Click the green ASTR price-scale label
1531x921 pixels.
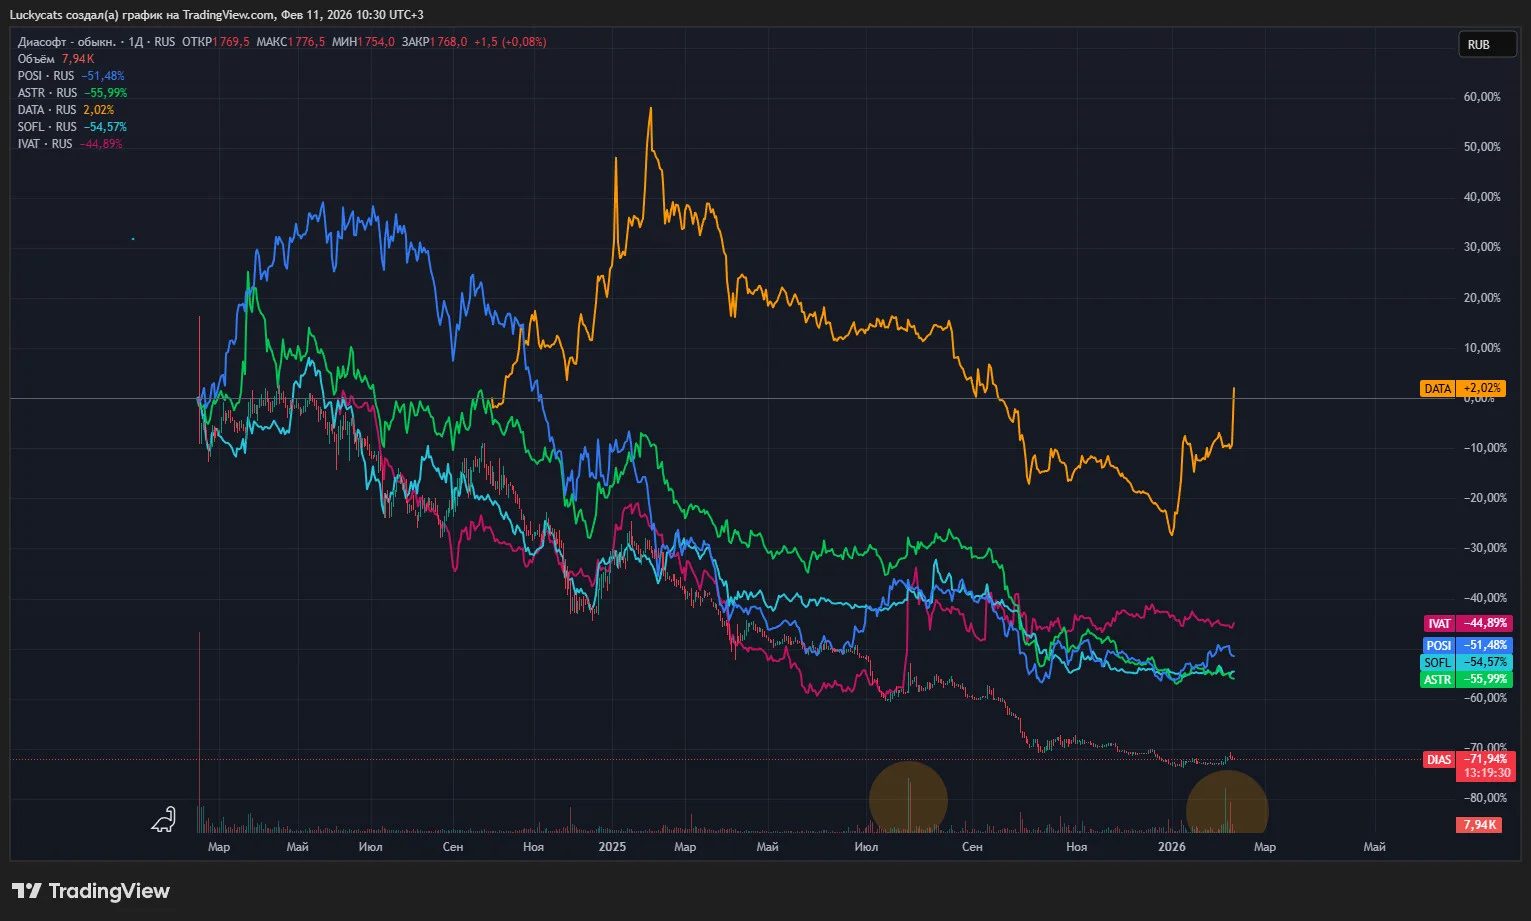point(1467,680)
